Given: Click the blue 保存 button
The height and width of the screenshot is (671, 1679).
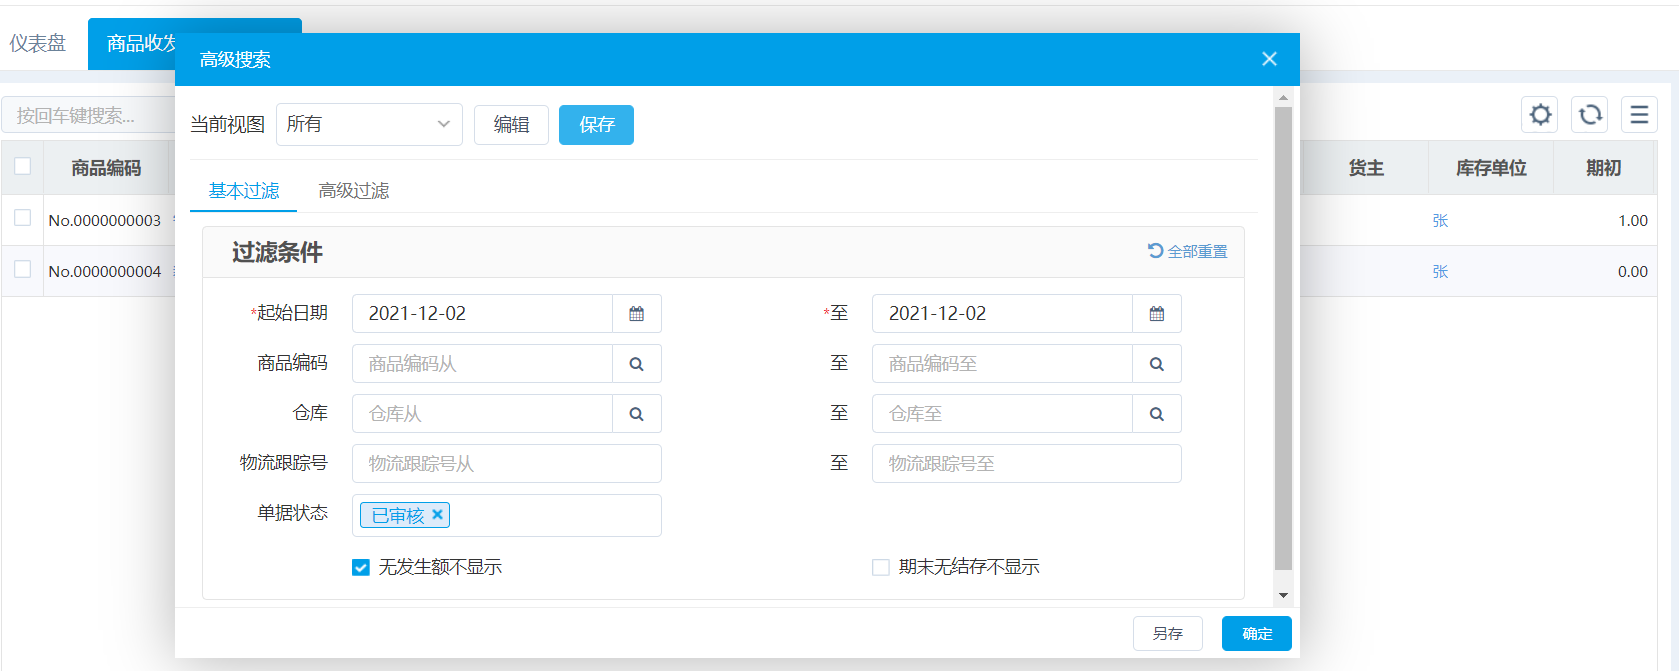Looking at the screenshot, I should click(596, 125).
